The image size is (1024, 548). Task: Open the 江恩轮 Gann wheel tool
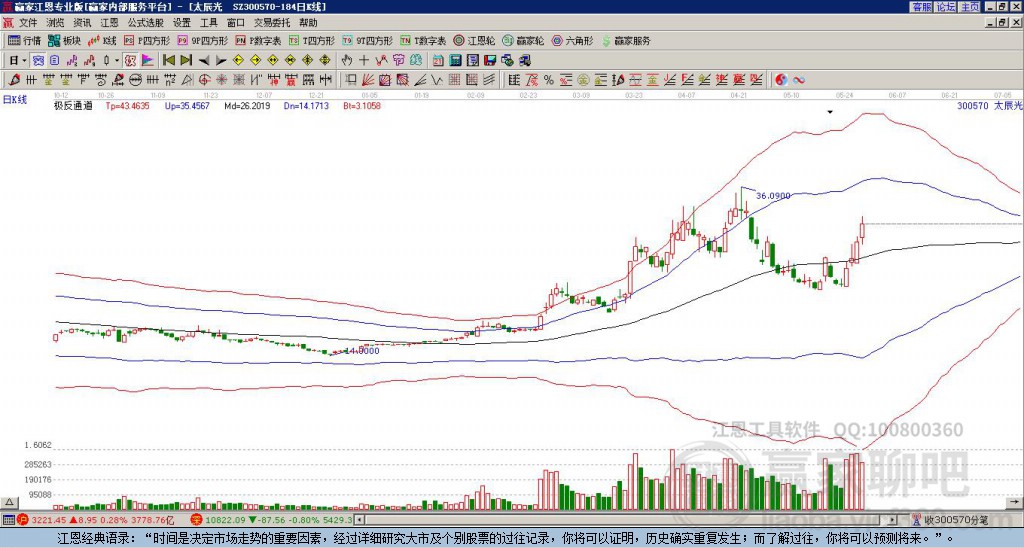475,40
